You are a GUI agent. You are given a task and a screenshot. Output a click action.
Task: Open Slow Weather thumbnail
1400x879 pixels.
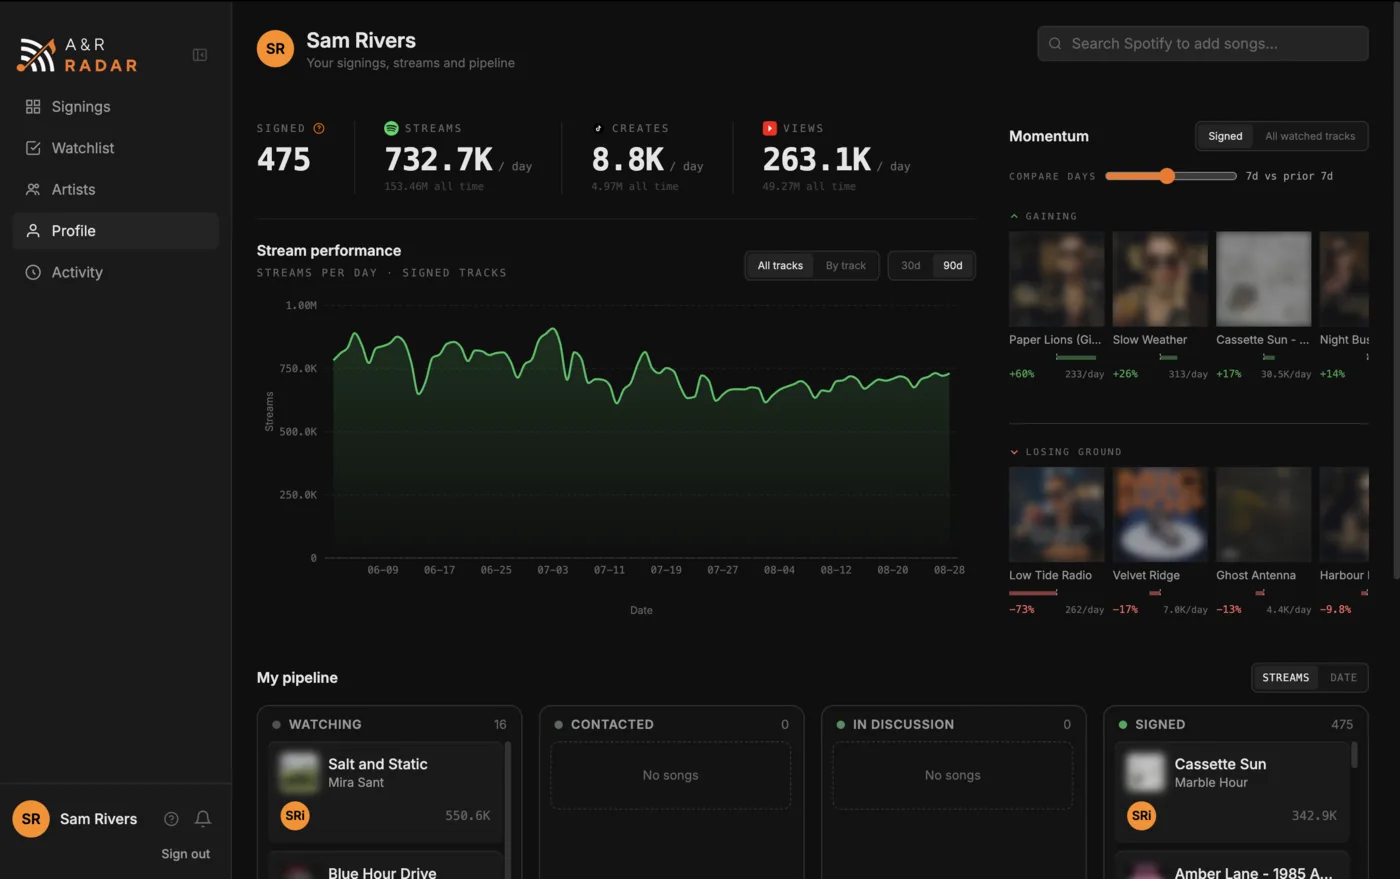[x=1160, y=279]
